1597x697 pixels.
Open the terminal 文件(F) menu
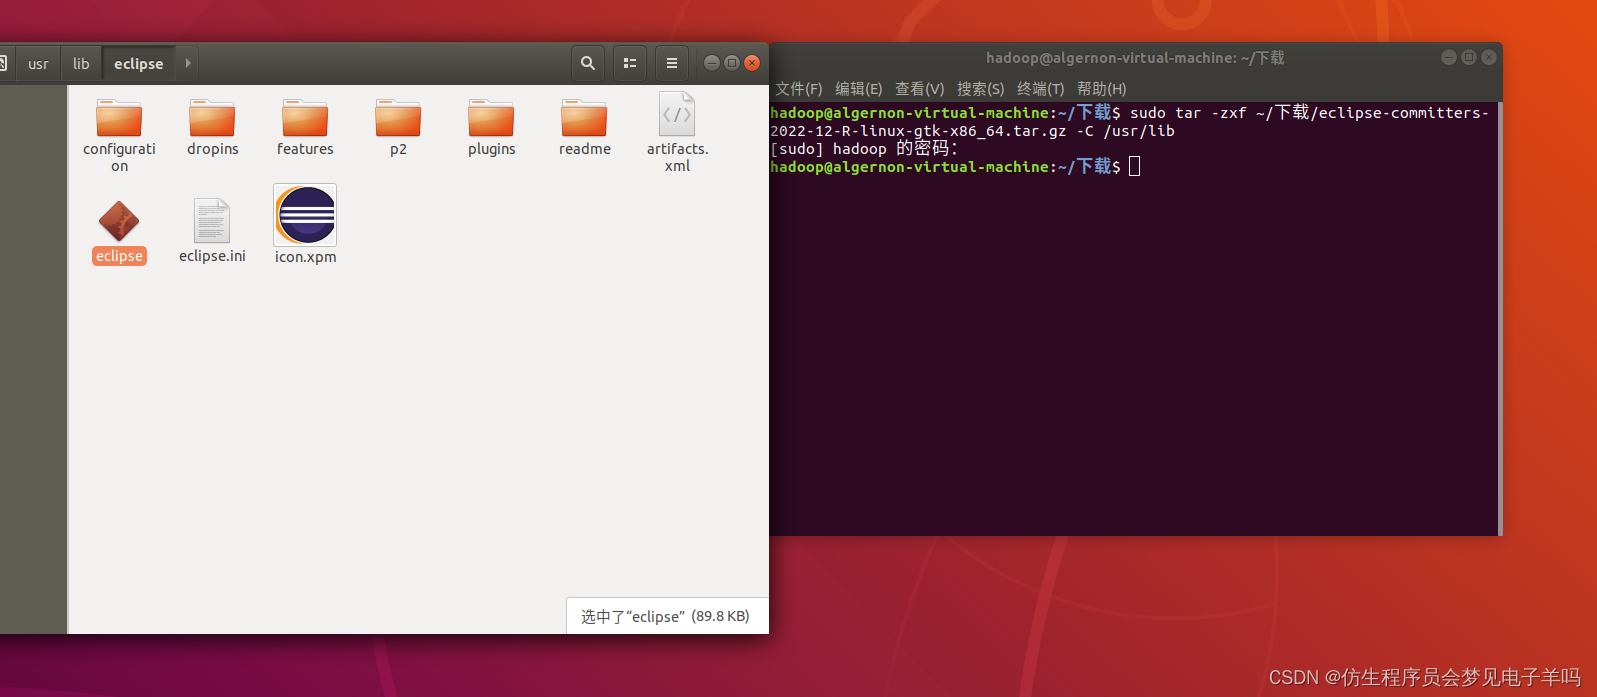pos(799,89)
